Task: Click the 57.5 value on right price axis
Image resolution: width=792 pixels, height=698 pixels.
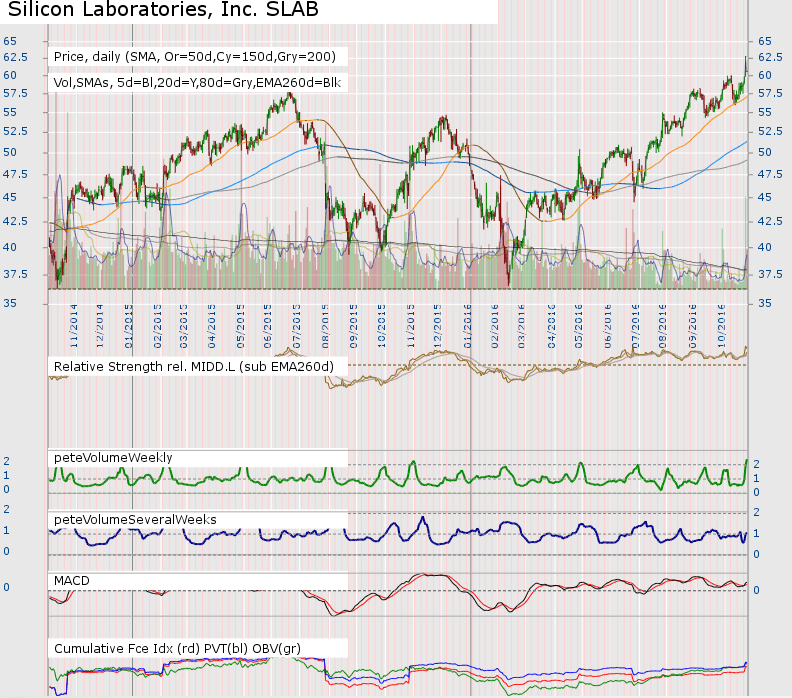Action: 770,93
